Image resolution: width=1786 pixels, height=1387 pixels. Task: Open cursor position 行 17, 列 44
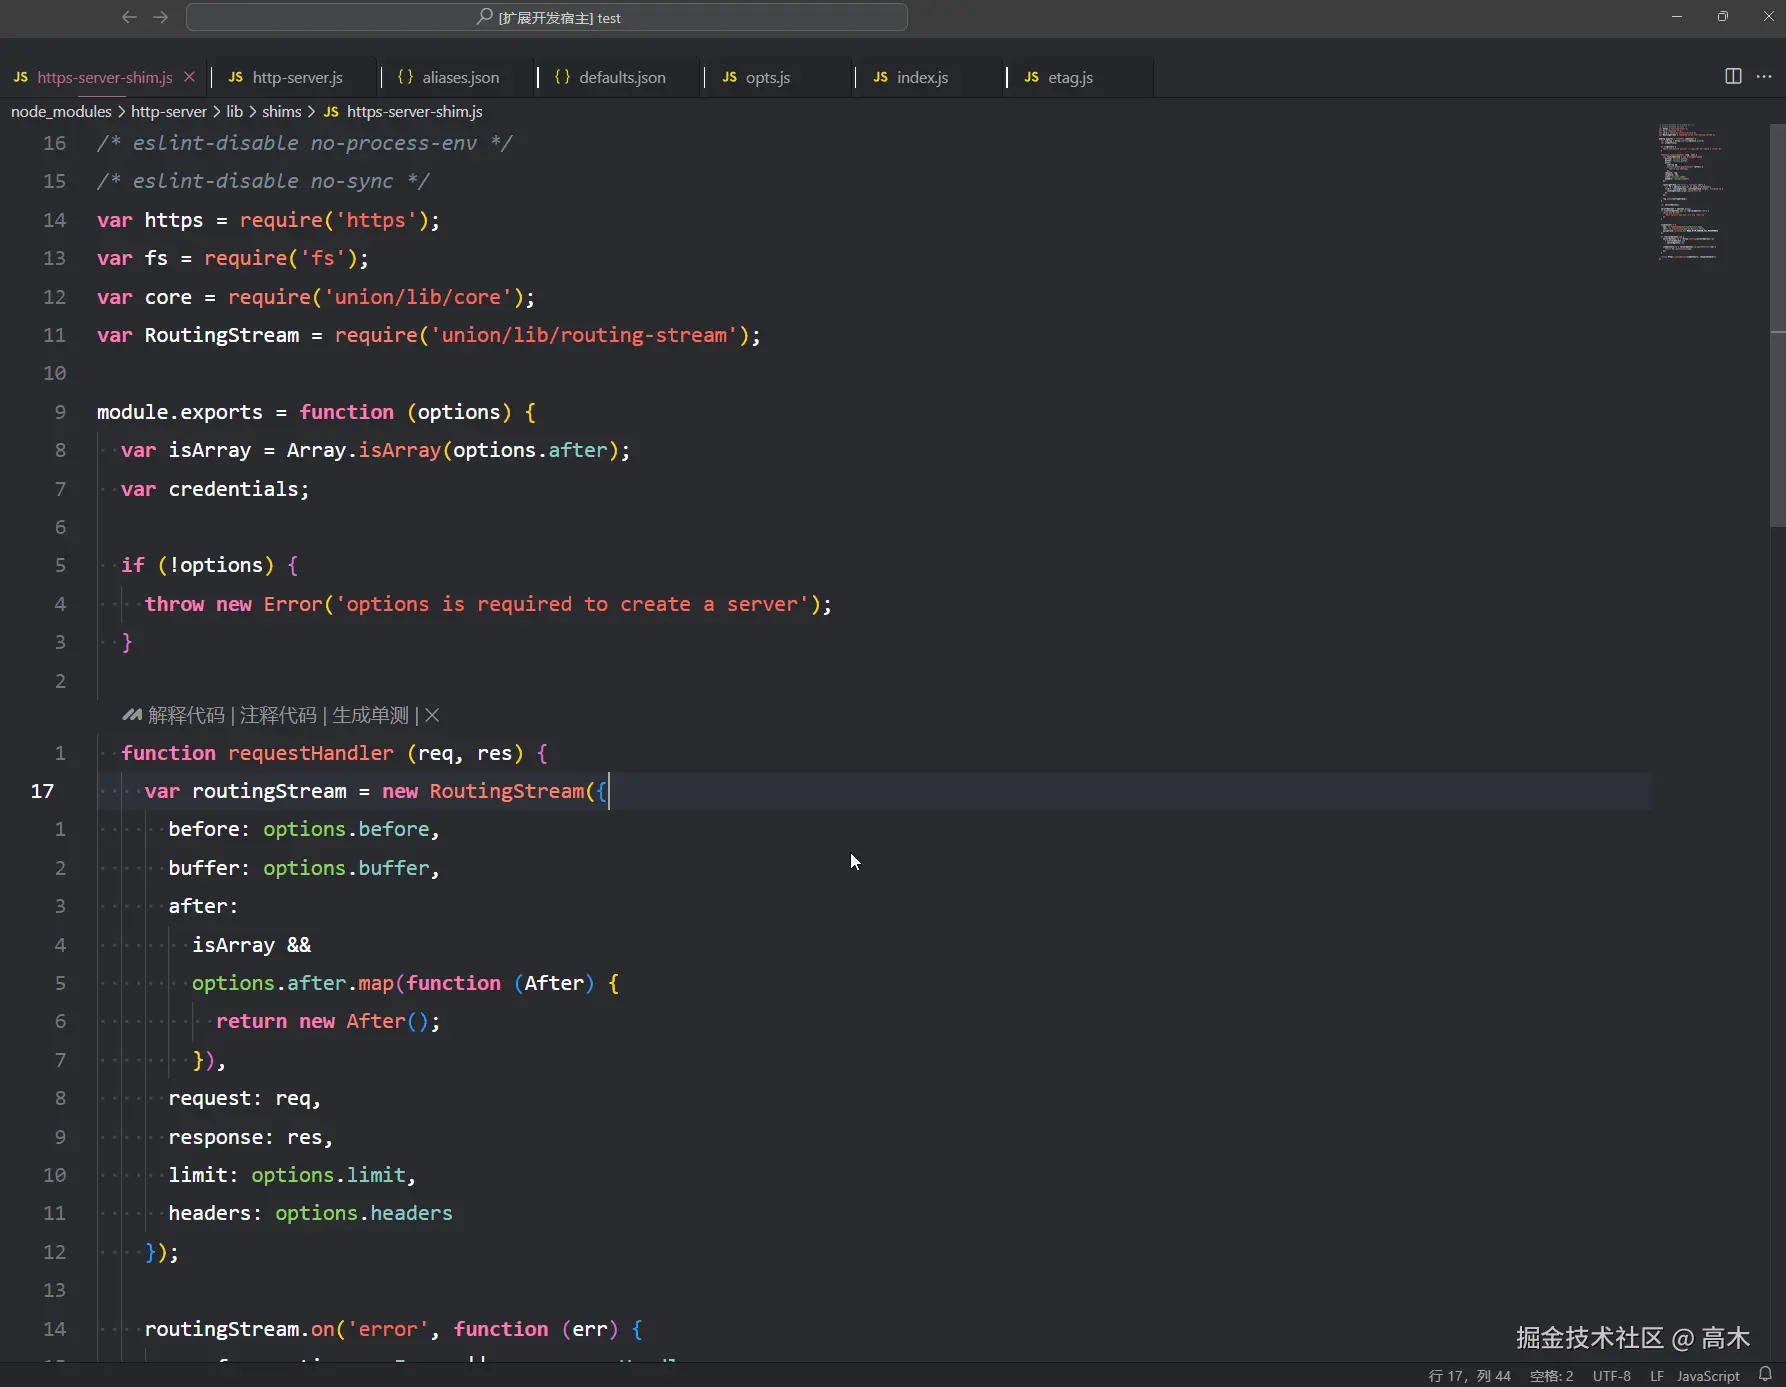[1469, 1376]
